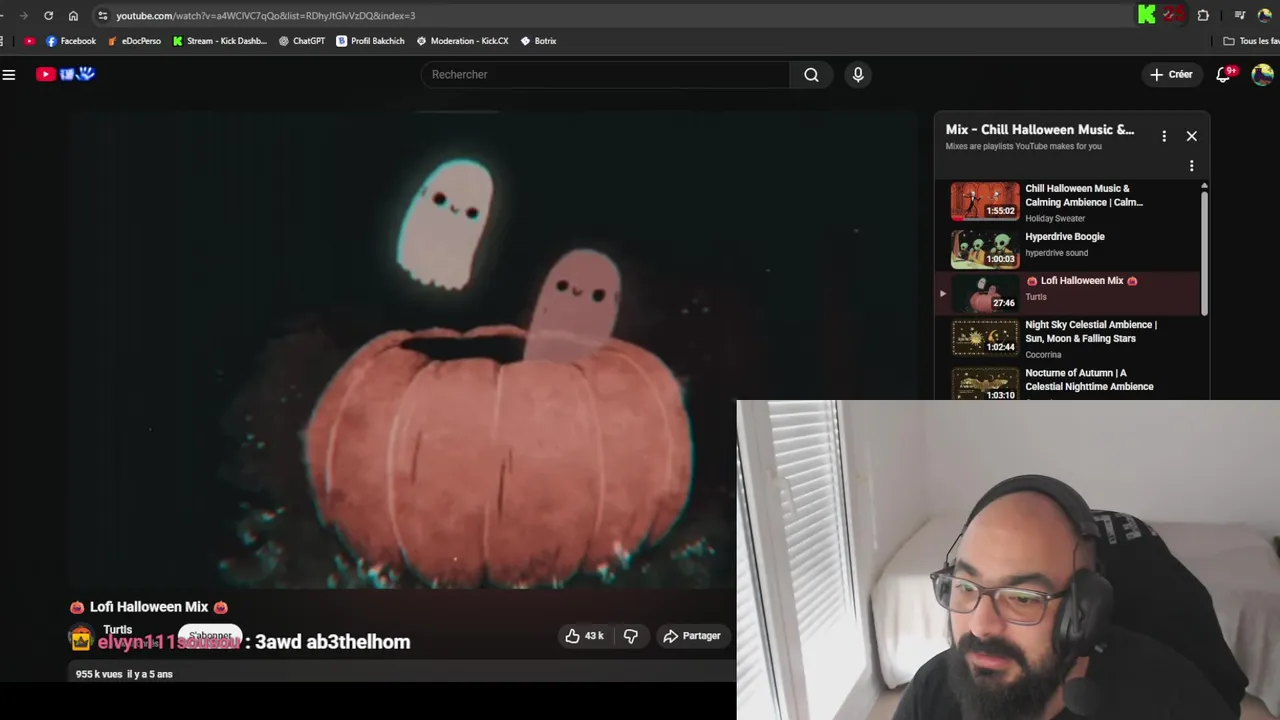Open the Profil Bakchich bookmark
The image size is (1280, 720).
pos(370,41)
